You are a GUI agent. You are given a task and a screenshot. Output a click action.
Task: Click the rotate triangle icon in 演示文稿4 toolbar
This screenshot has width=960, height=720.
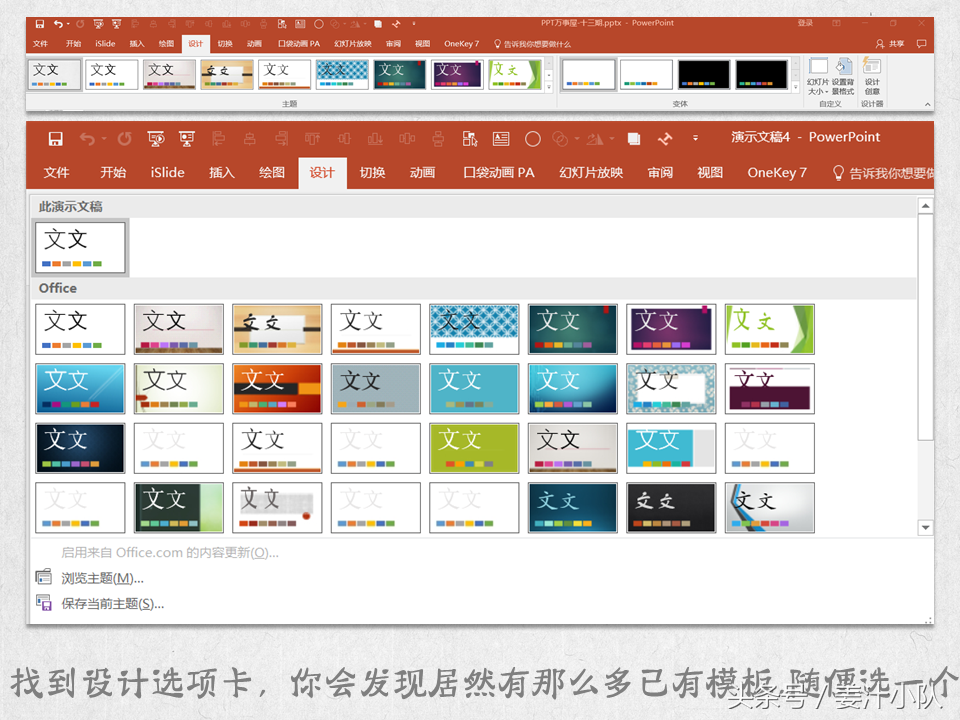[594, 139]
